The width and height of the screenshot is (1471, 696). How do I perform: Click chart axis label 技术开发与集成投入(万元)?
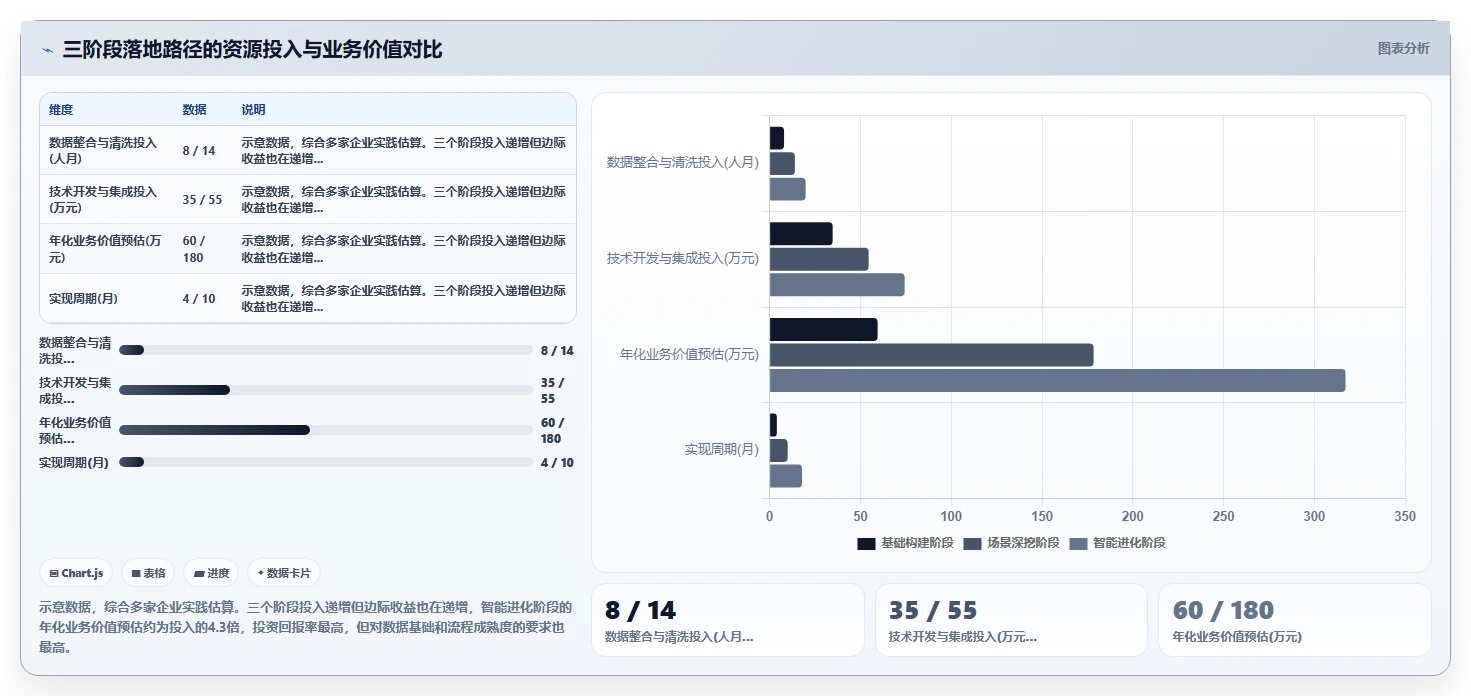(682, 258)
